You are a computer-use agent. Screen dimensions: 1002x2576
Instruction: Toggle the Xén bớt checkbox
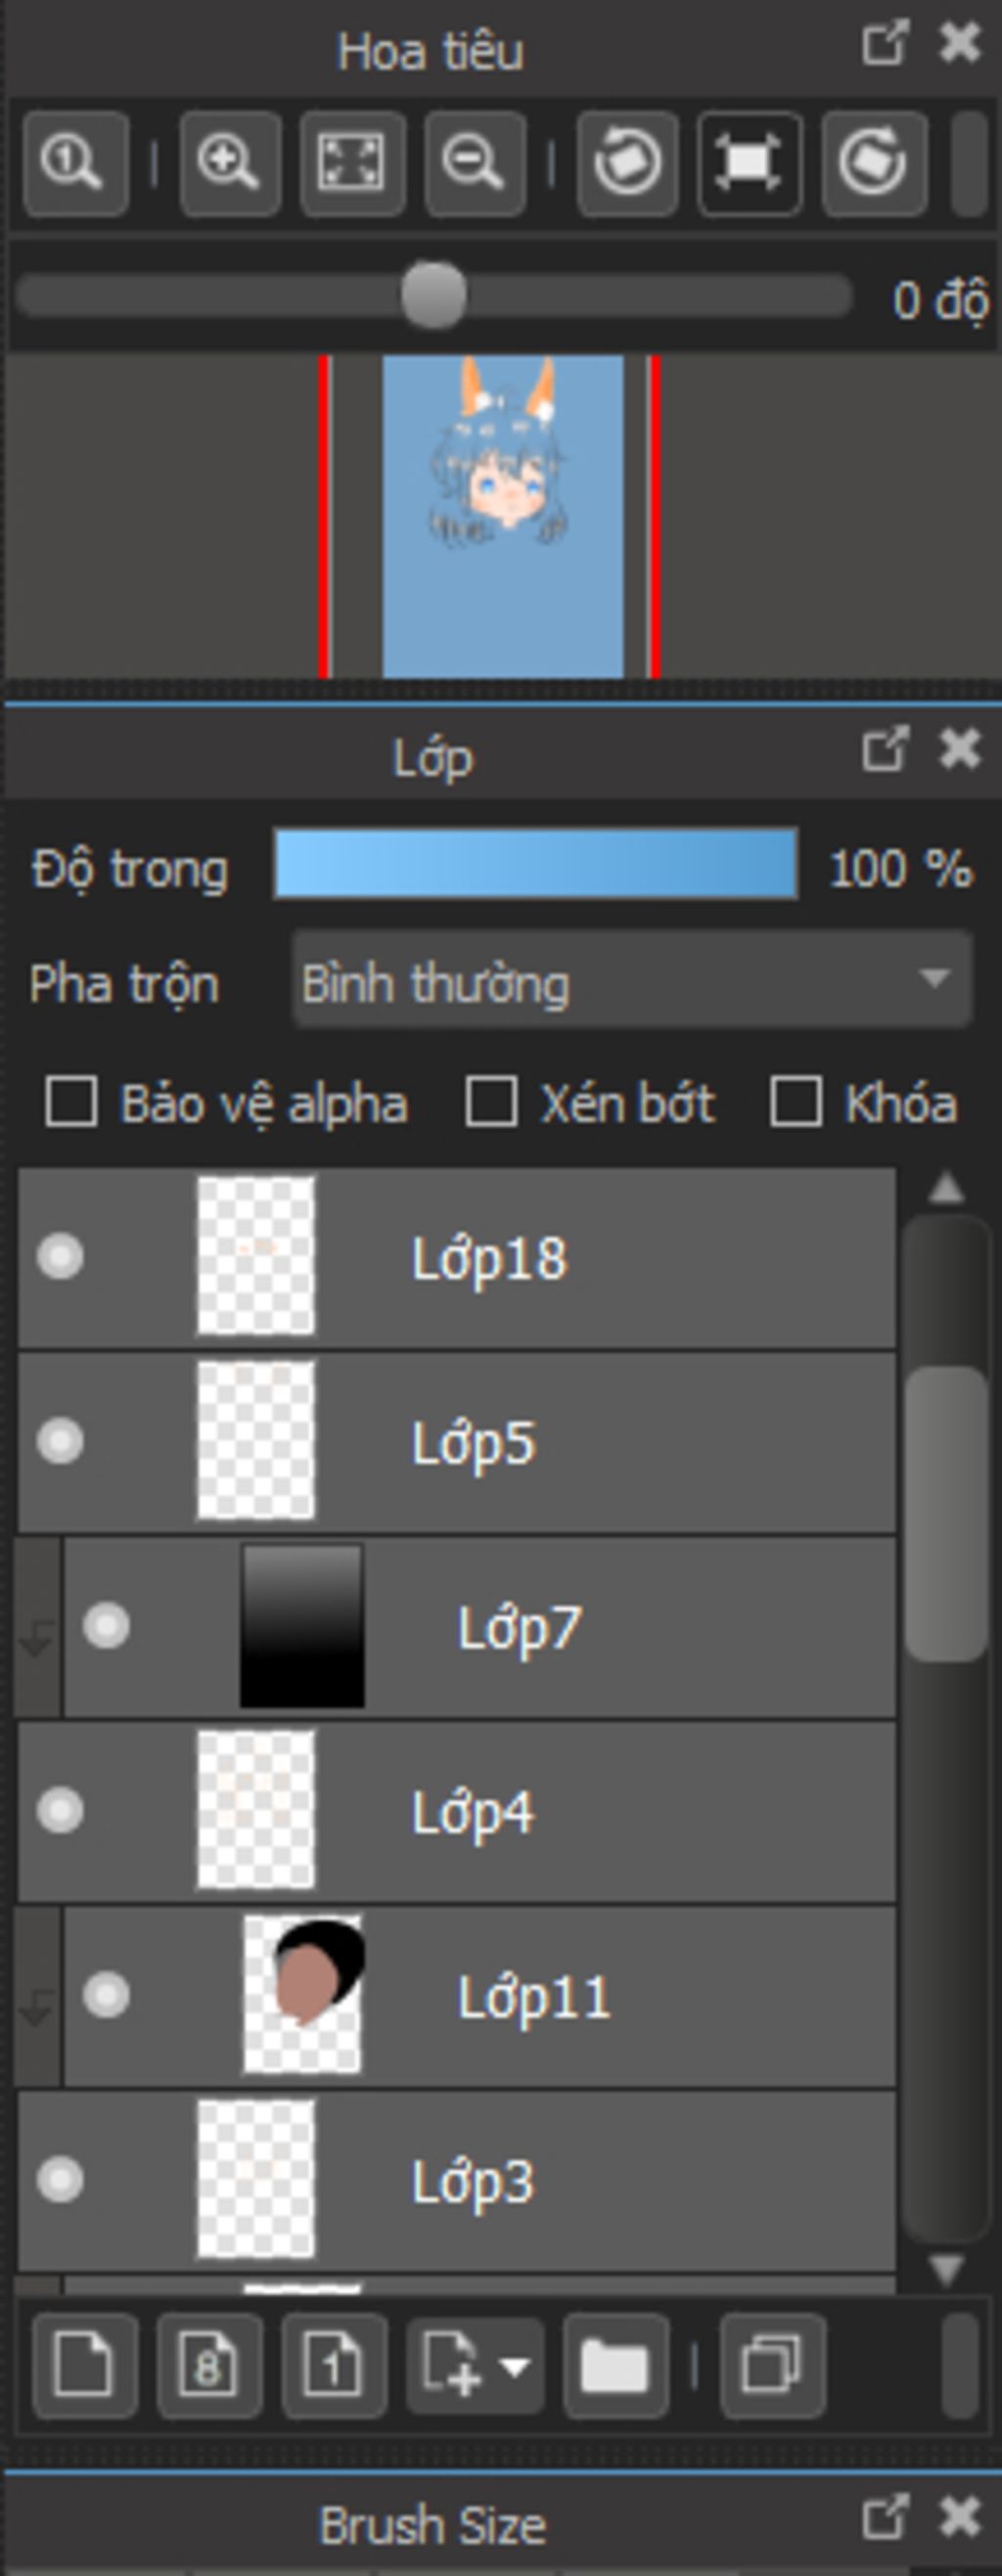491,1102
